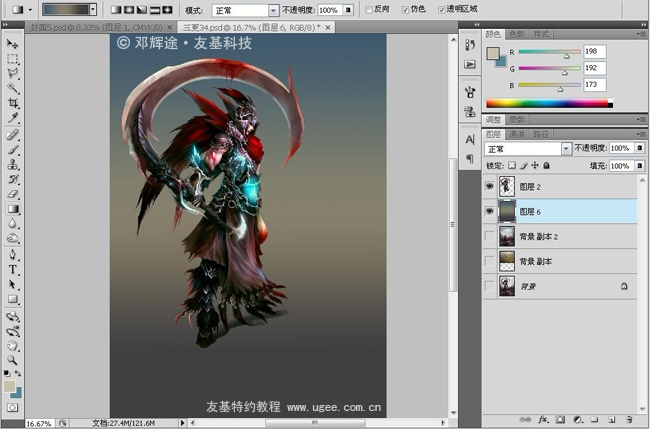The width and height of the screenshot is (650, 429).
Task: Choose angle gradient style
Action: (142, 10)
